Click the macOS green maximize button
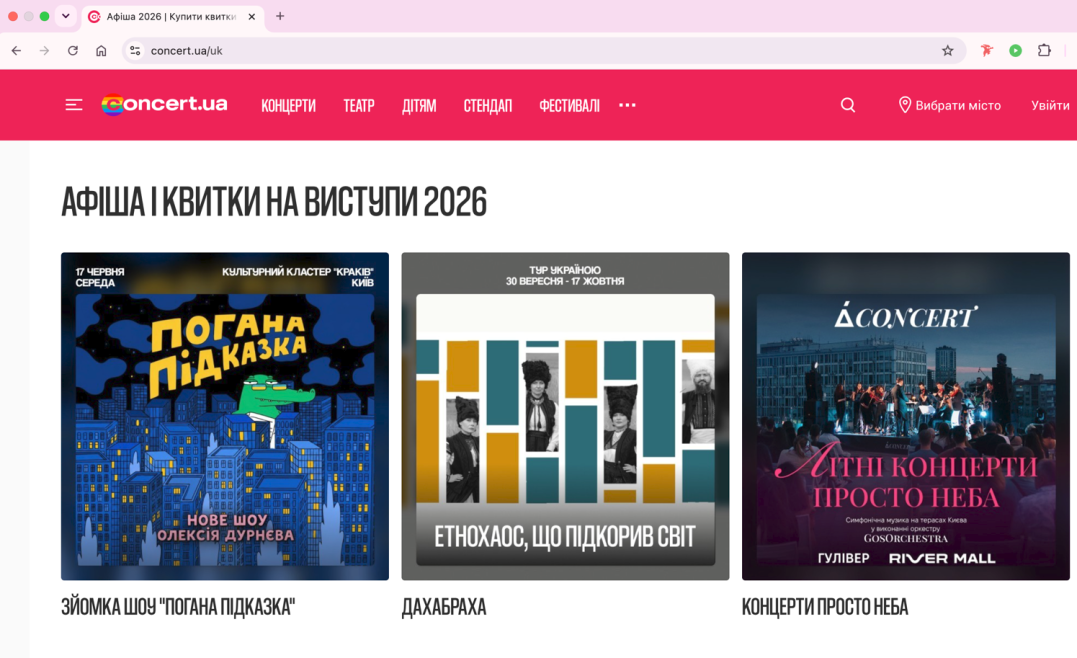This screenshot has height=658, width=1077. [x=44, y=16]
